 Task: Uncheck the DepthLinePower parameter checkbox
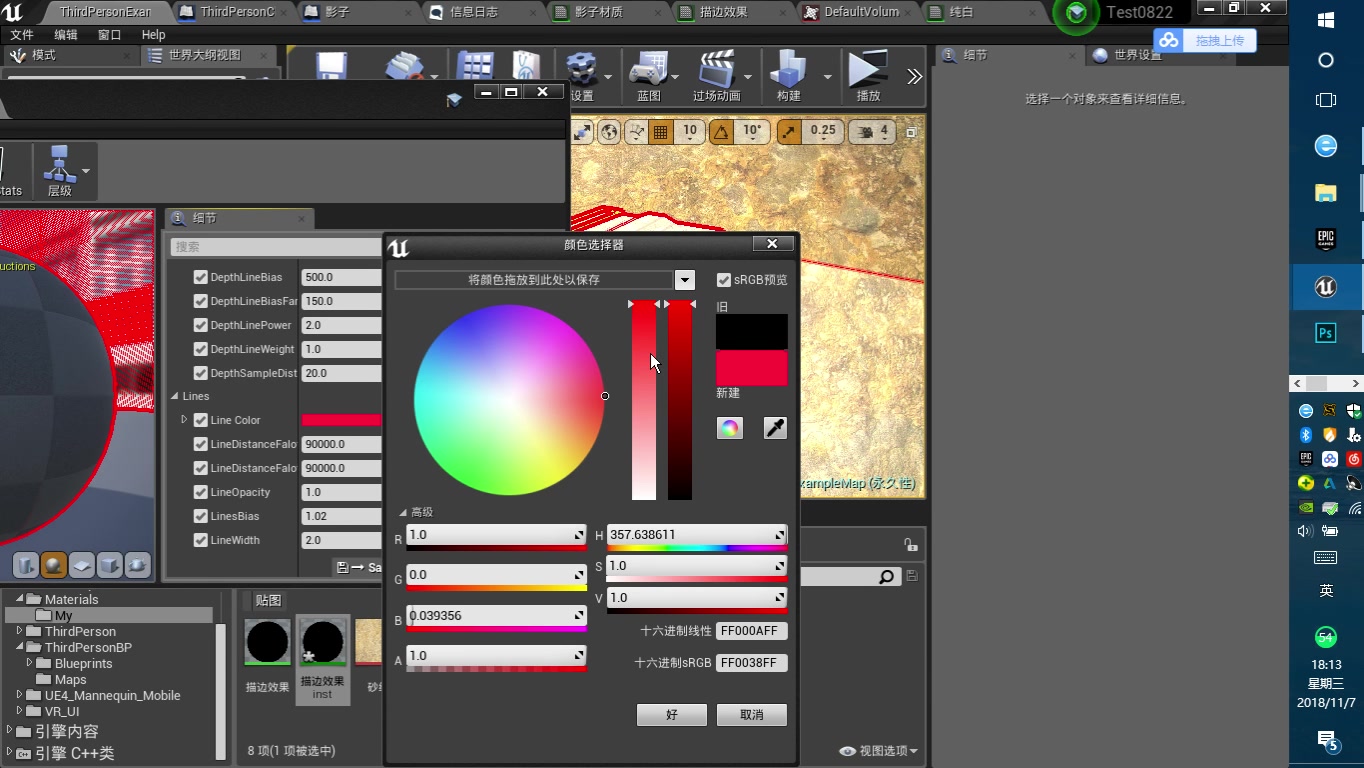pos(200,325)
